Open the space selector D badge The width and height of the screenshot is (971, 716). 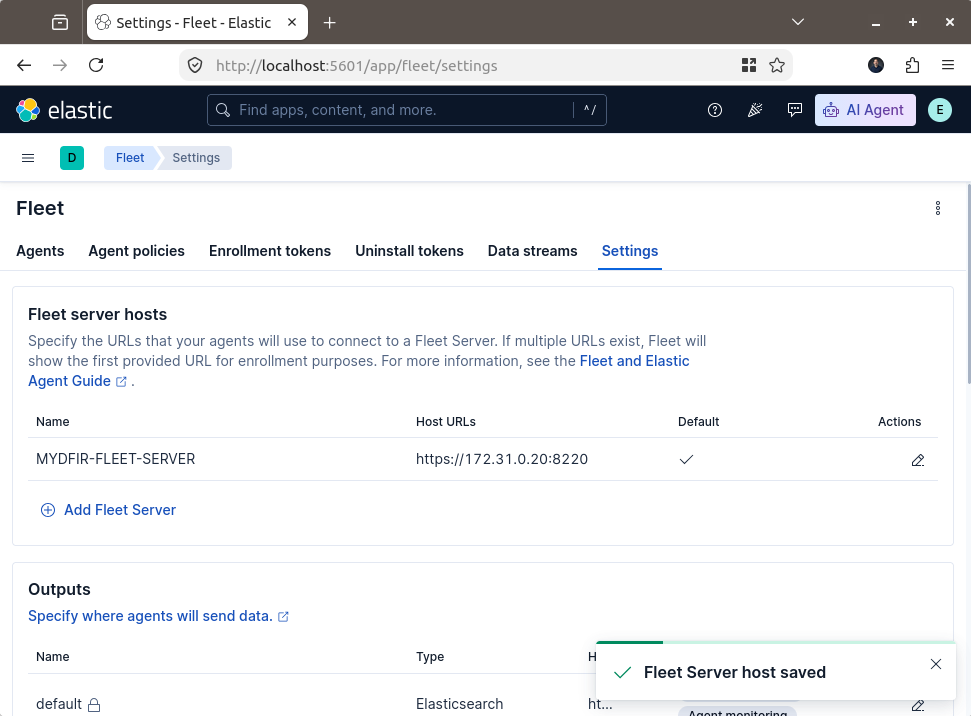pyautogui.click(x=72, y=158)
